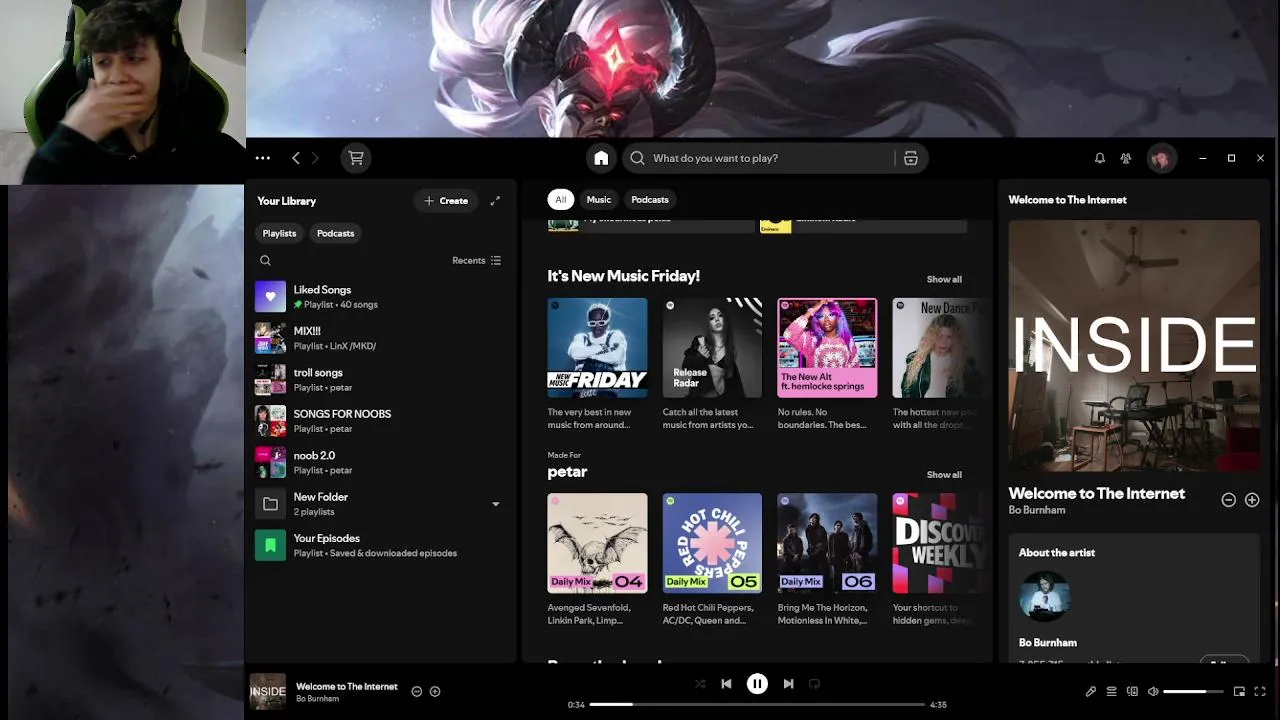This screenshot has width=1280, height=720.
Task: Seek in the song progress bar
Action: (757, 705)
